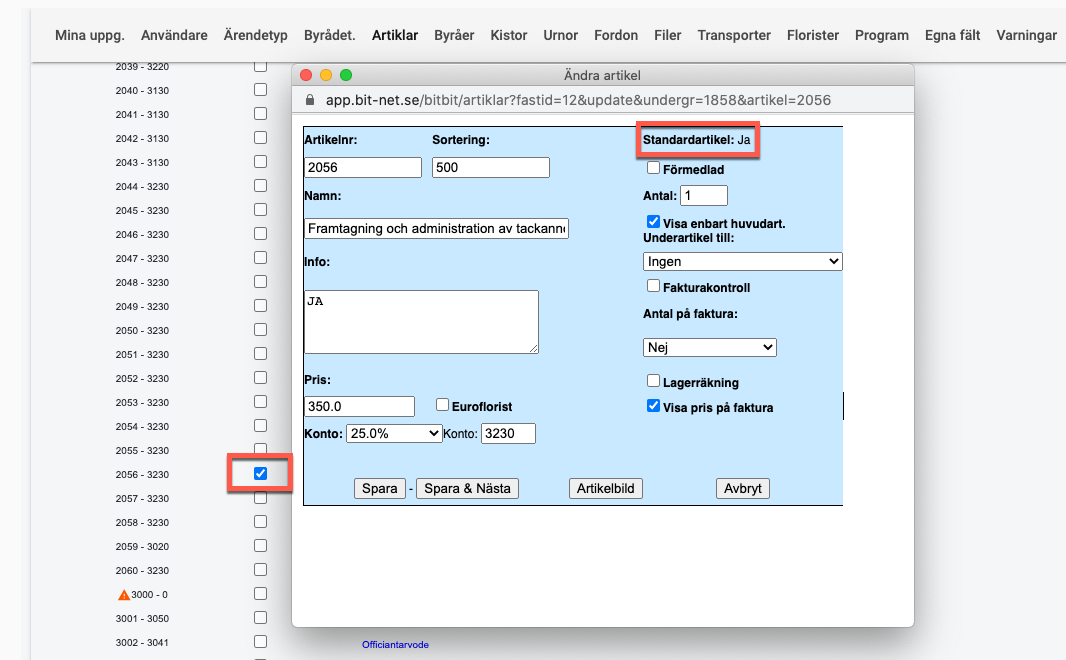Screen dimensions: 1066x660
Task: Enable the Fakturakontroll checkbox
Action: 653,286
